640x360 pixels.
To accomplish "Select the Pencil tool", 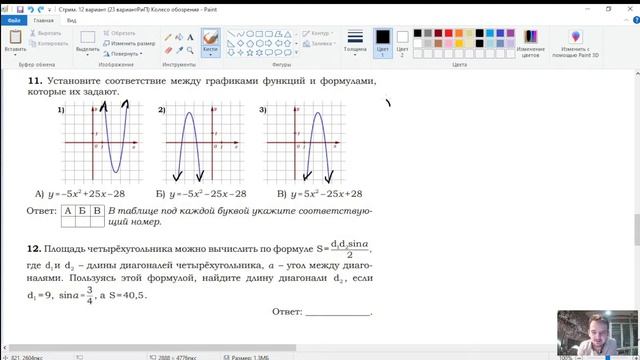I will pyautogui.click(x=168, y=38).
